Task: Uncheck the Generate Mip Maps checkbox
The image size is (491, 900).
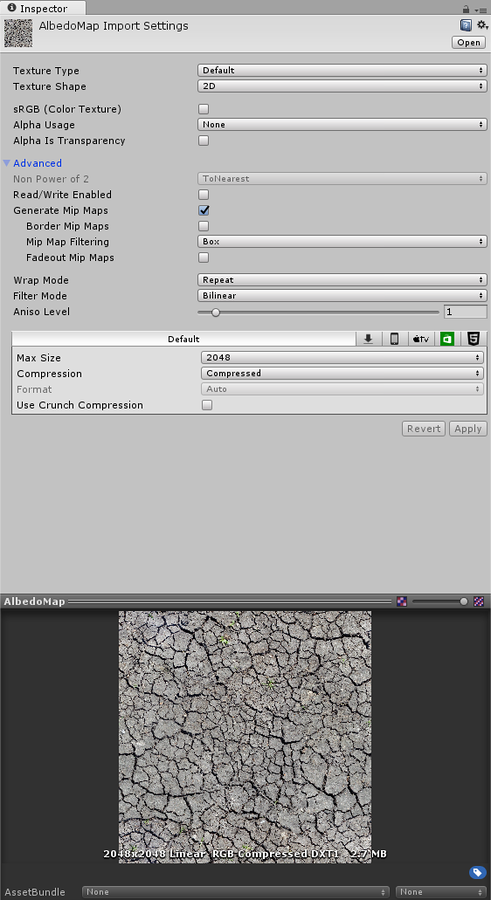Action: click(x=203, y=211)
